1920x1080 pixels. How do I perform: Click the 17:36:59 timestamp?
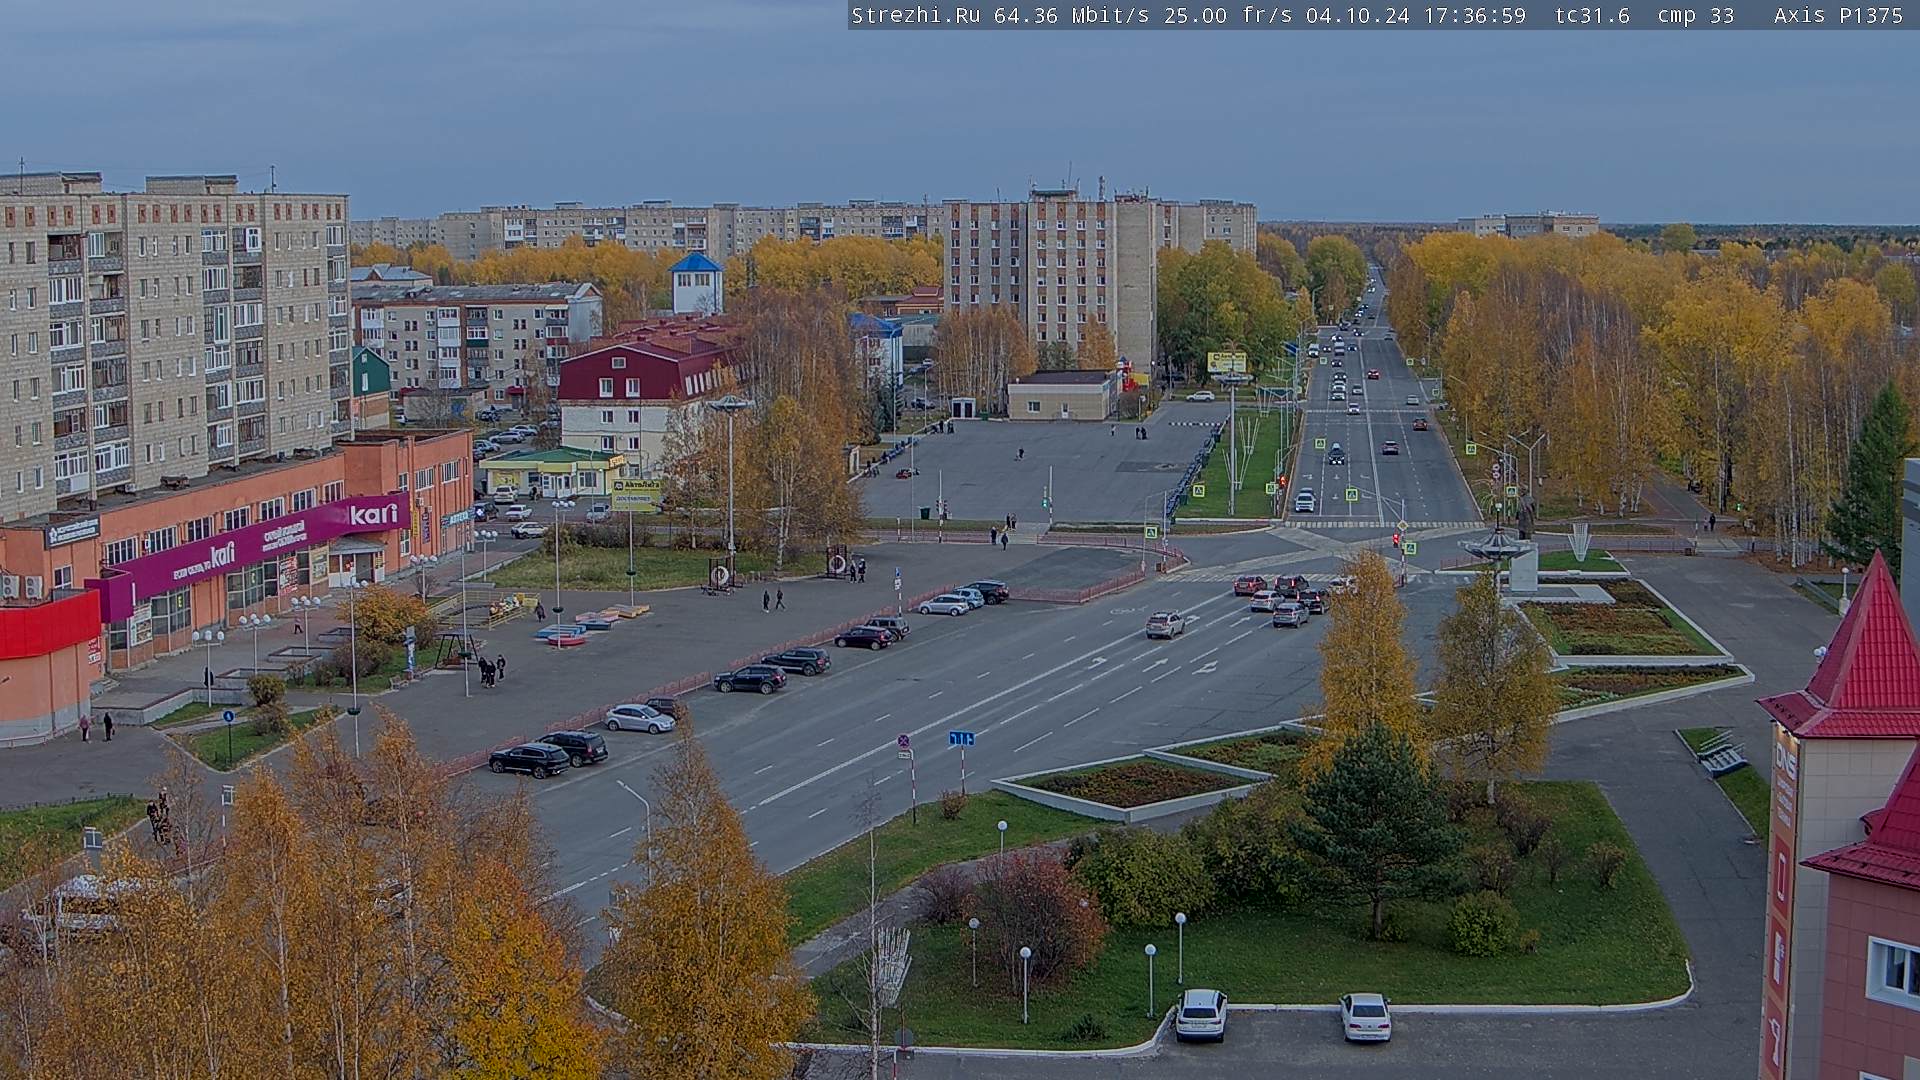1474,15
